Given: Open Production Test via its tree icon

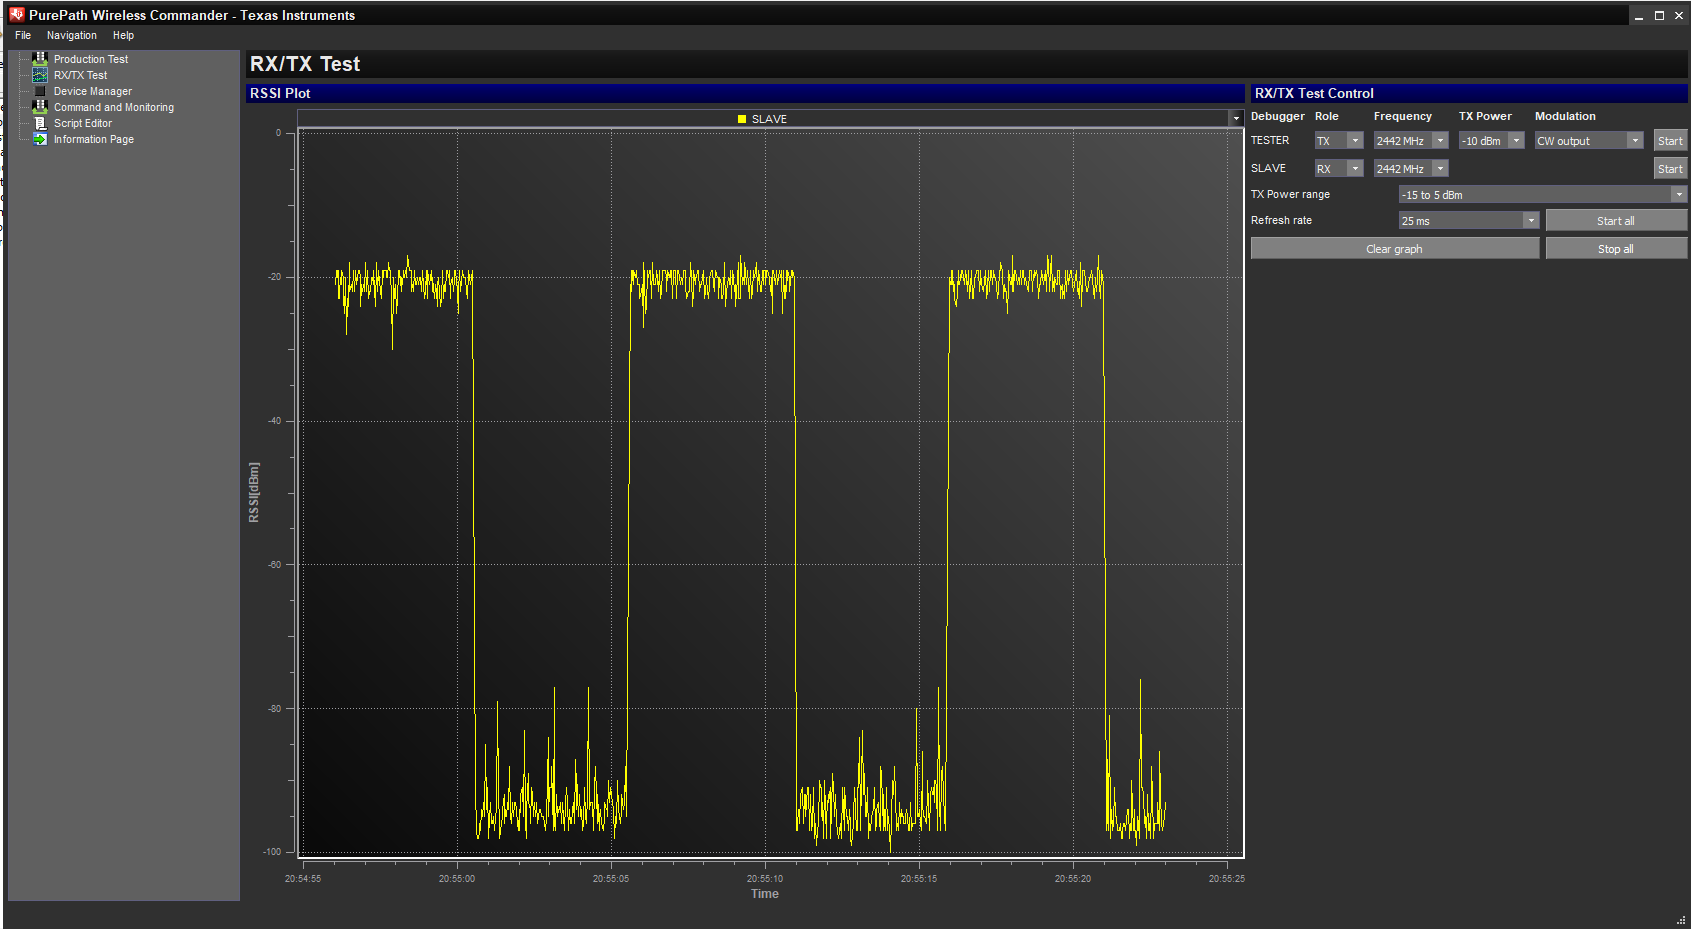Looking at the screenshot, I should tap(40, 59).
